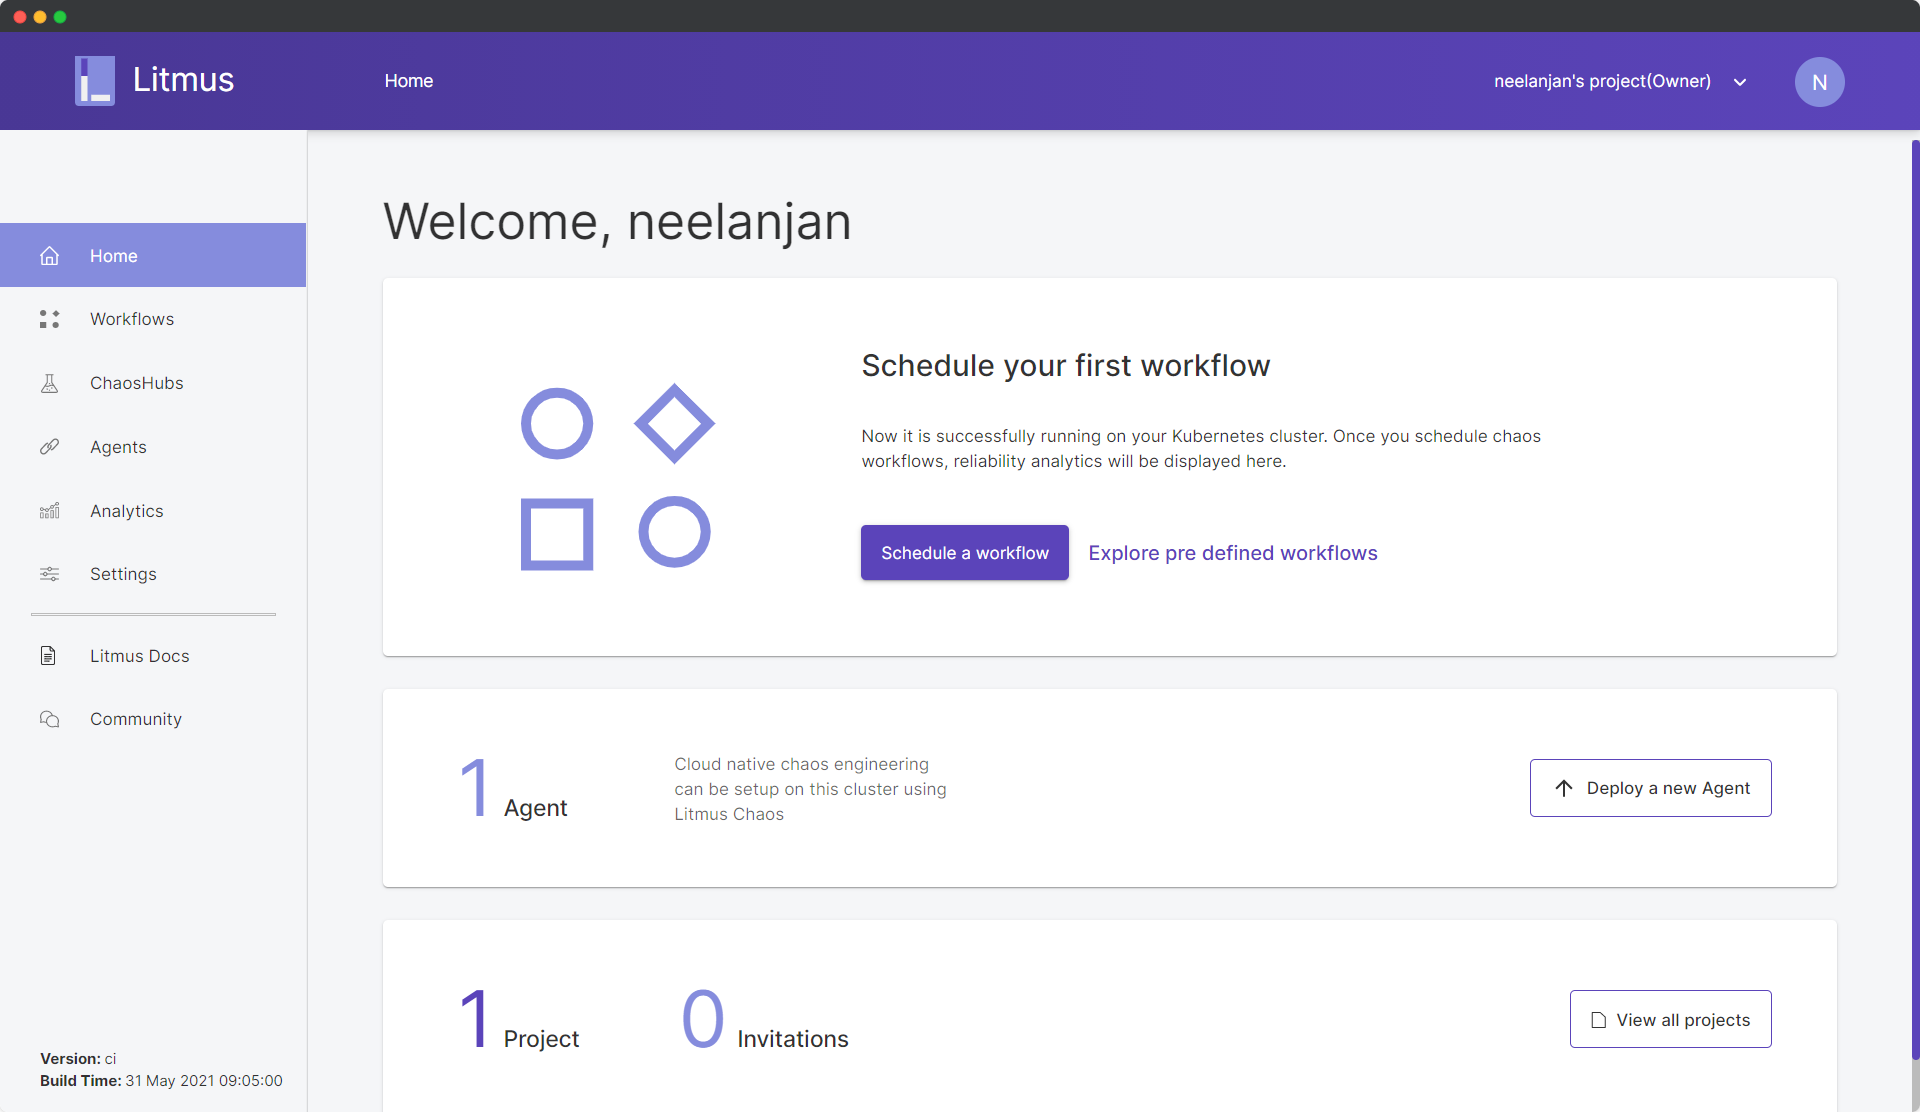Click the upward arrow icon in Deploy button
This screenshot has height=1112, width=1920.
1564,788
